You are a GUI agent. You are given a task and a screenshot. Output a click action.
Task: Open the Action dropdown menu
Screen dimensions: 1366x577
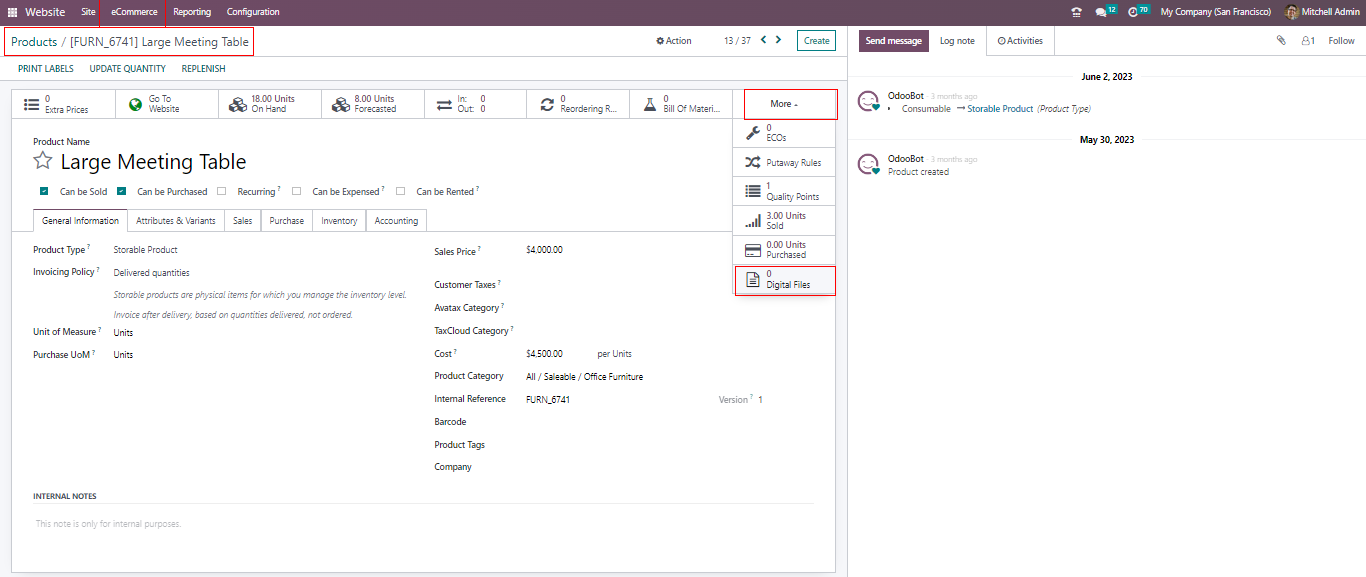(674, 41)
